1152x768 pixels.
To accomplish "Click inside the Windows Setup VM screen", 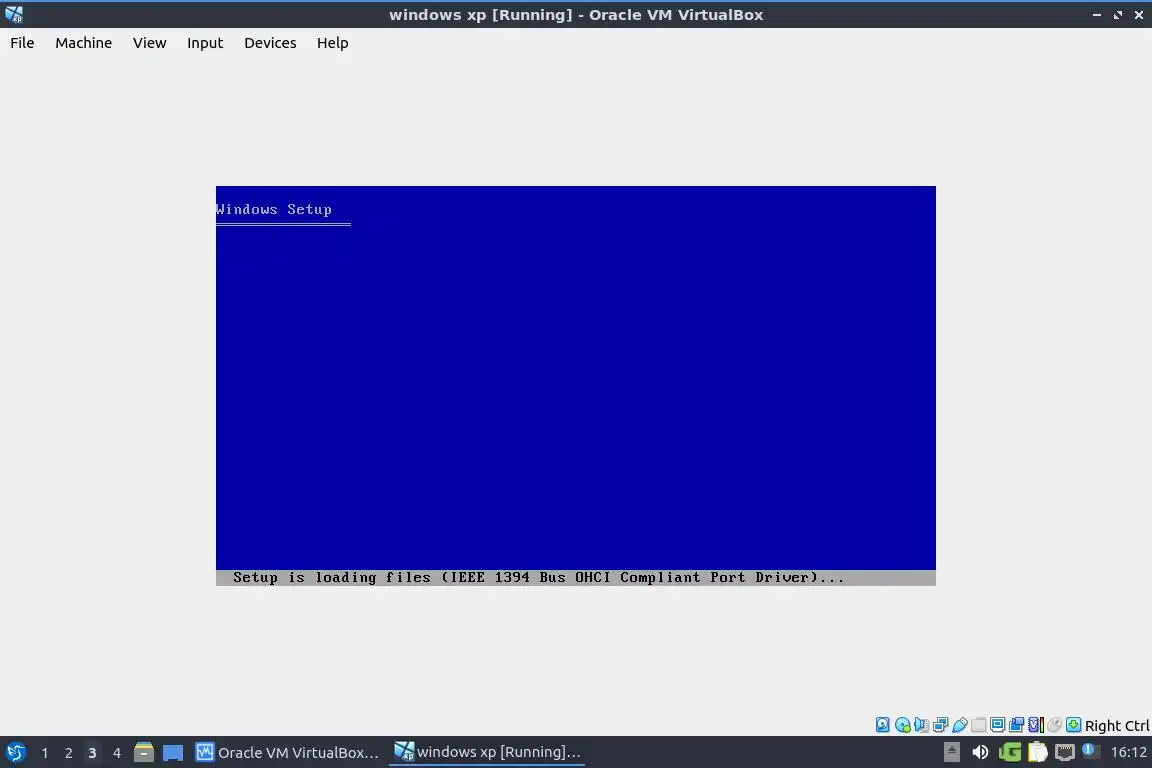I will 575,386.
